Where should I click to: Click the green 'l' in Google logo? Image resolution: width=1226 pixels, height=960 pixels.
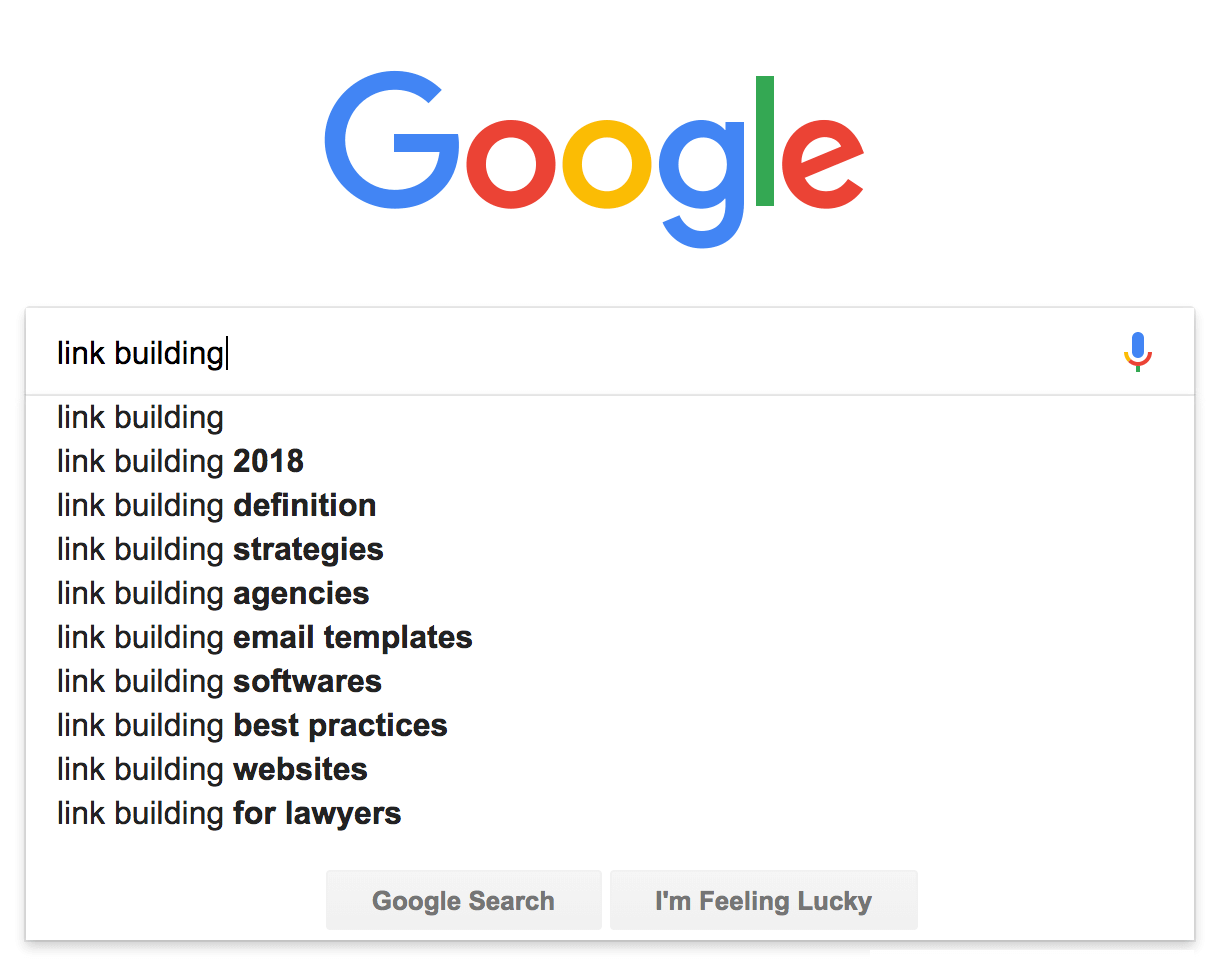tap(765, 141)
